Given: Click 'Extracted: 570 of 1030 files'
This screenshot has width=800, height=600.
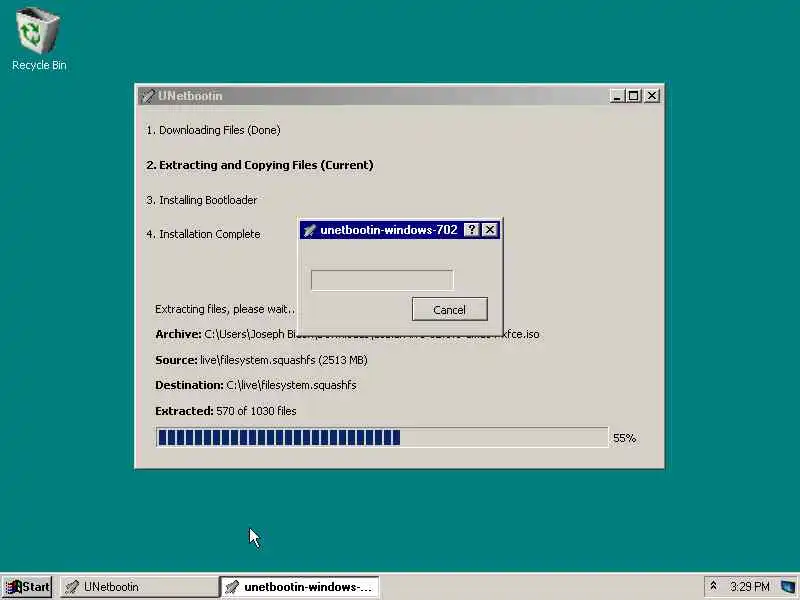Looking at the screenshot, I should click(226, 411).
